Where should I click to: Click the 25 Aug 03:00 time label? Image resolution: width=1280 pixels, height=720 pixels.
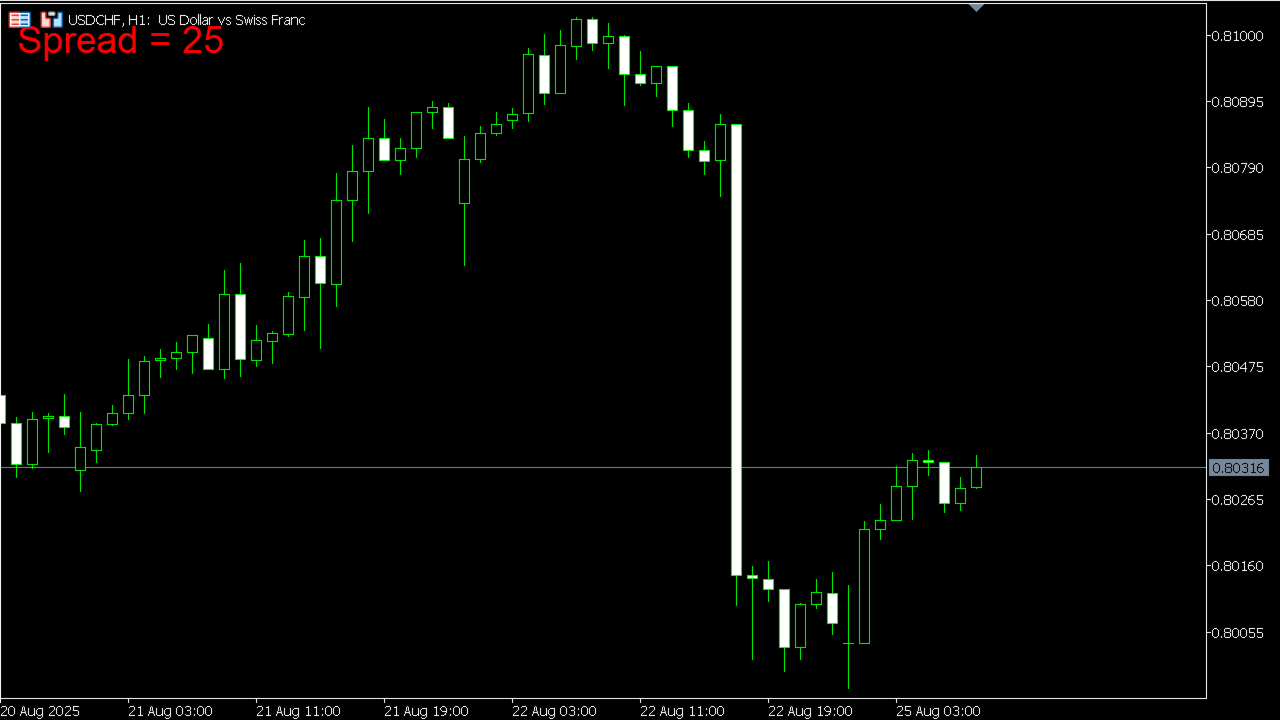pyautogui.click(x=938, y=711)
